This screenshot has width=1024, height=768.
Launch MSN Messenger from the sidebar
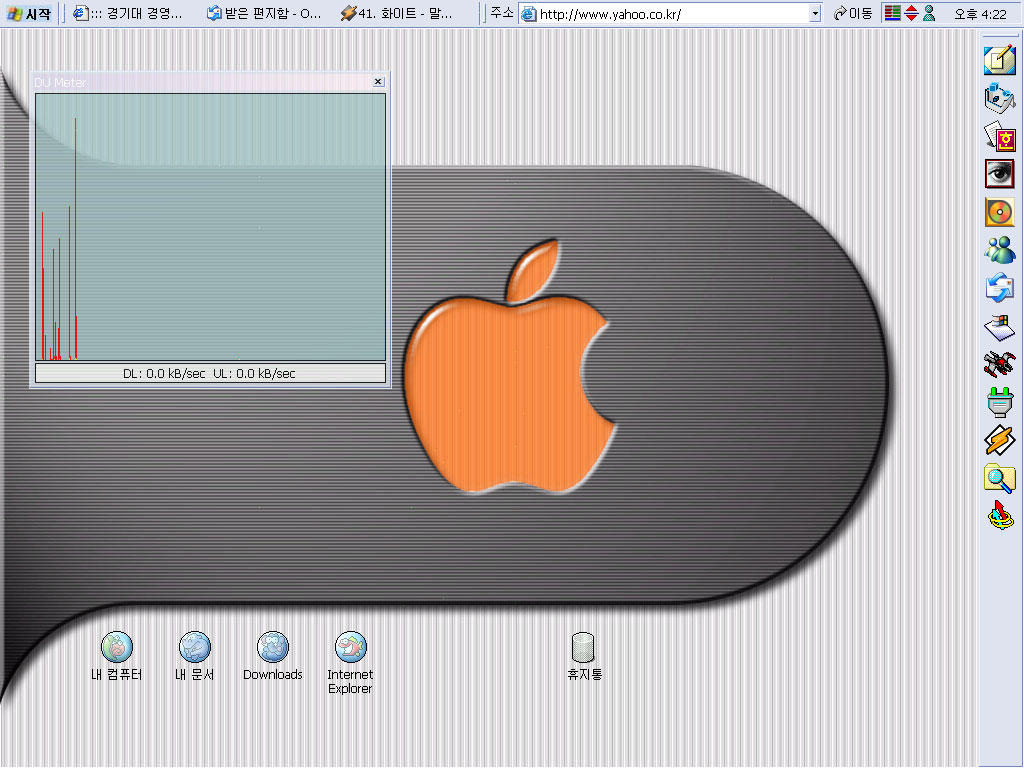point(999,250)
